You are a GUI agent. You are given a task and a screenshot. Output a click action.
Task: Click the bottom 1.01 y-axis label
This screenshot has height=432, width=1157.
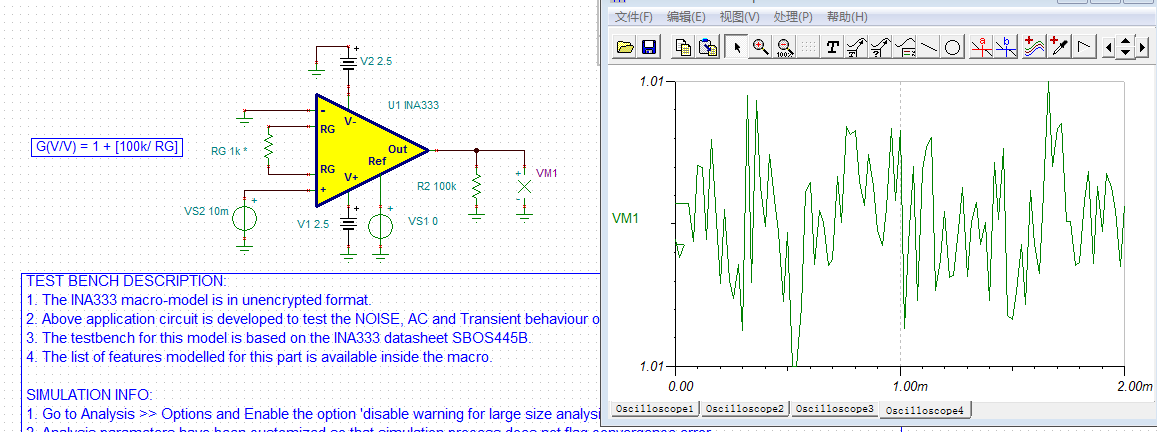[652, 366]
